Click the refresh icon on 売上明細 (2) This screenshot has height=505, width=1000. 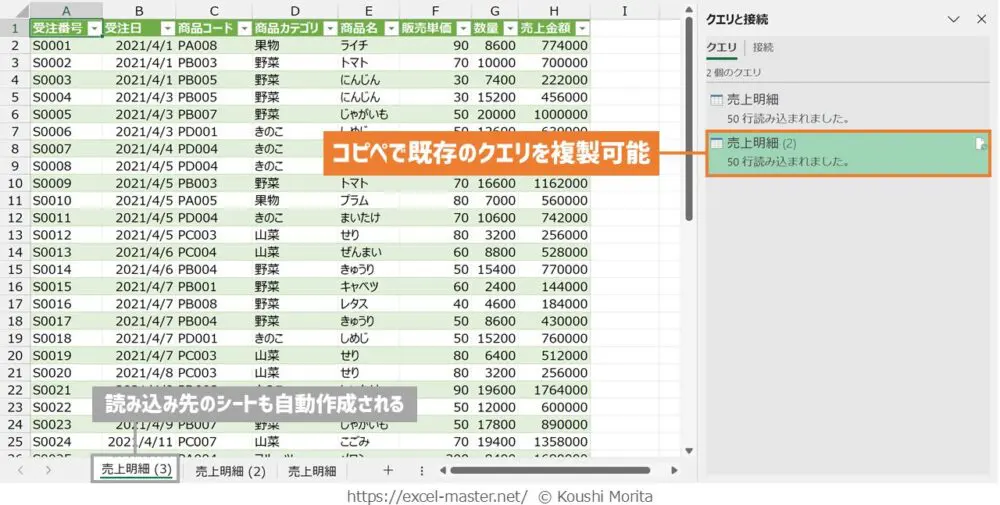pyautogui.click(x=981, y=145)
